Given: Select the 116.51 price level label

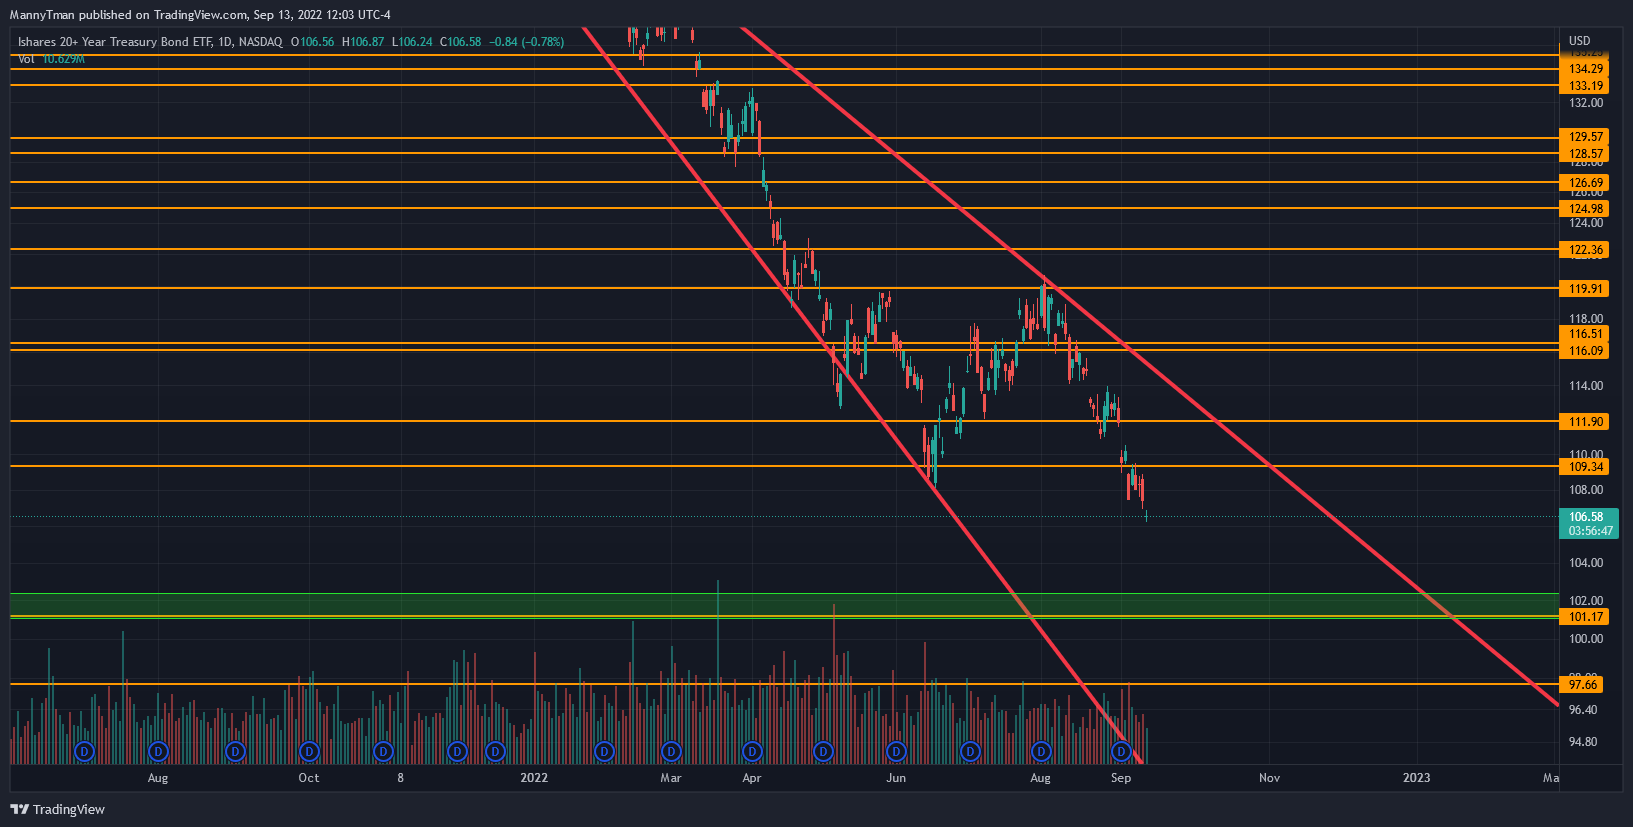Looking at the screenshot, I should click(x=1585, y=334).
